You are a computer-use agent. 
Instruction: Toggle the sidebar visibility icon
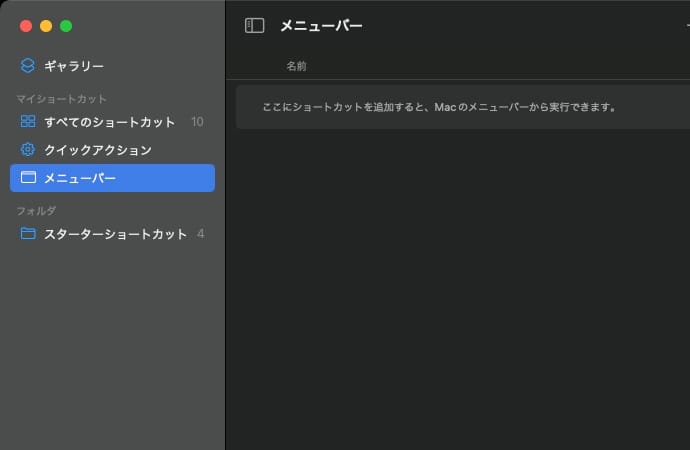point(254,26)
